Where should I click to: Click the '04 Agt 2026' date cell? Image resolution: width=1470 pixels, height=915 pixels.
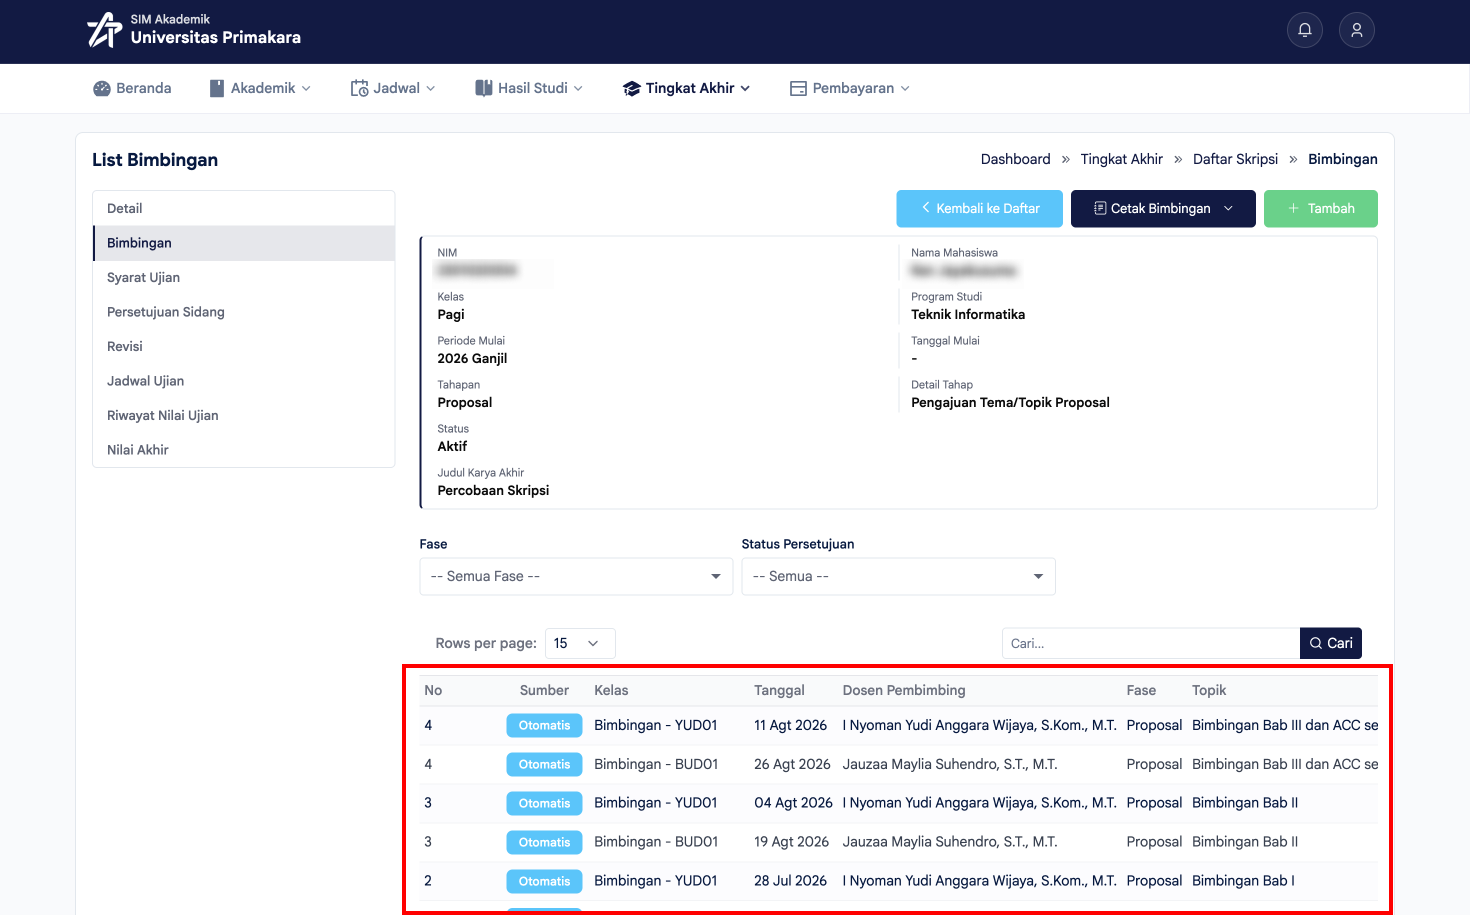793,803
